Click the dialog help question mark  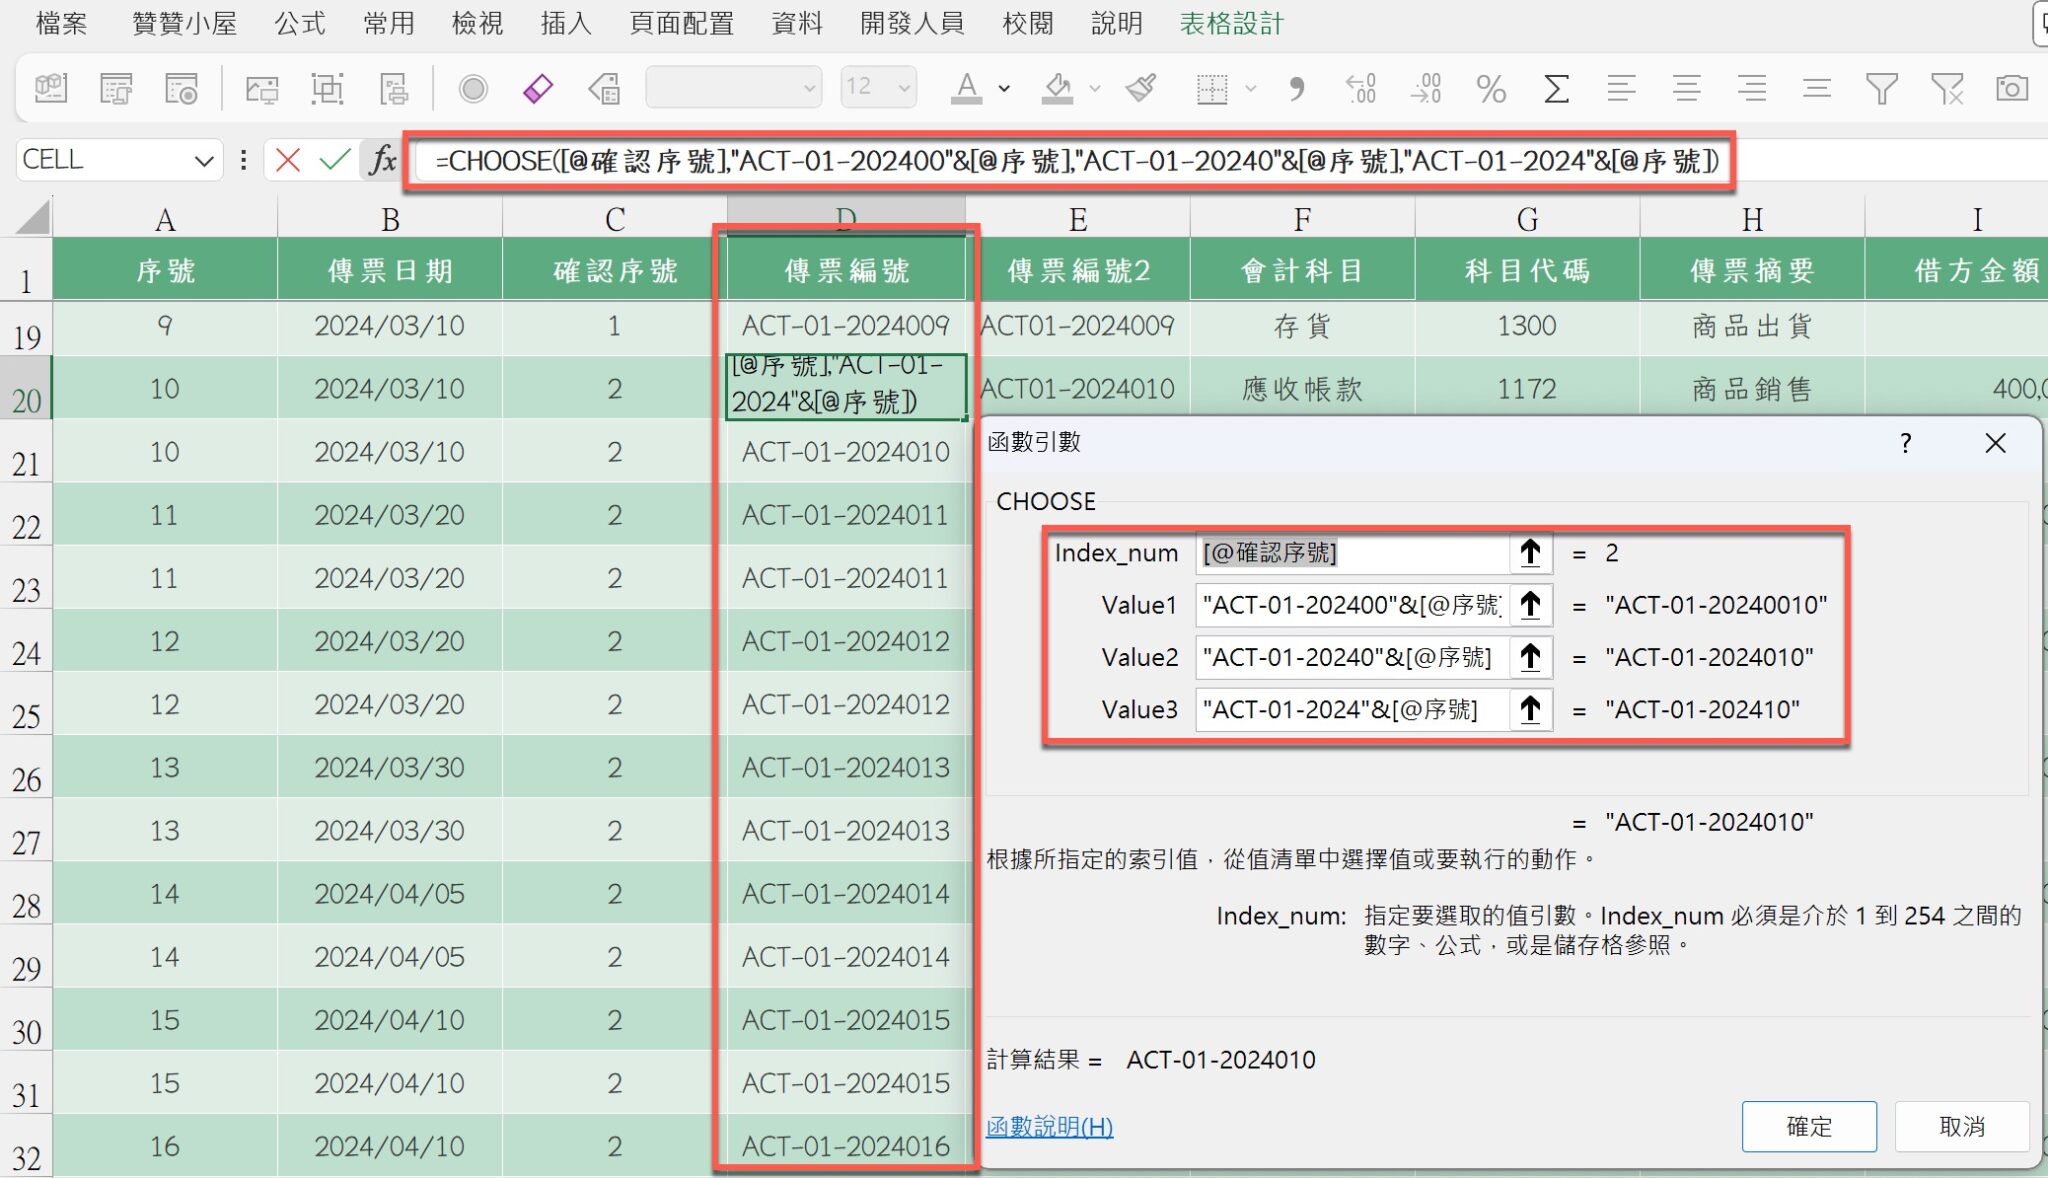(1906, 443)
